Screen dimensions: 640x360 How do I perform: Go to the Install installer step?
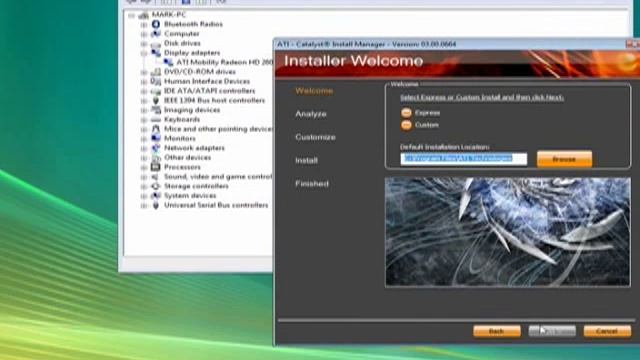[306, 160]
